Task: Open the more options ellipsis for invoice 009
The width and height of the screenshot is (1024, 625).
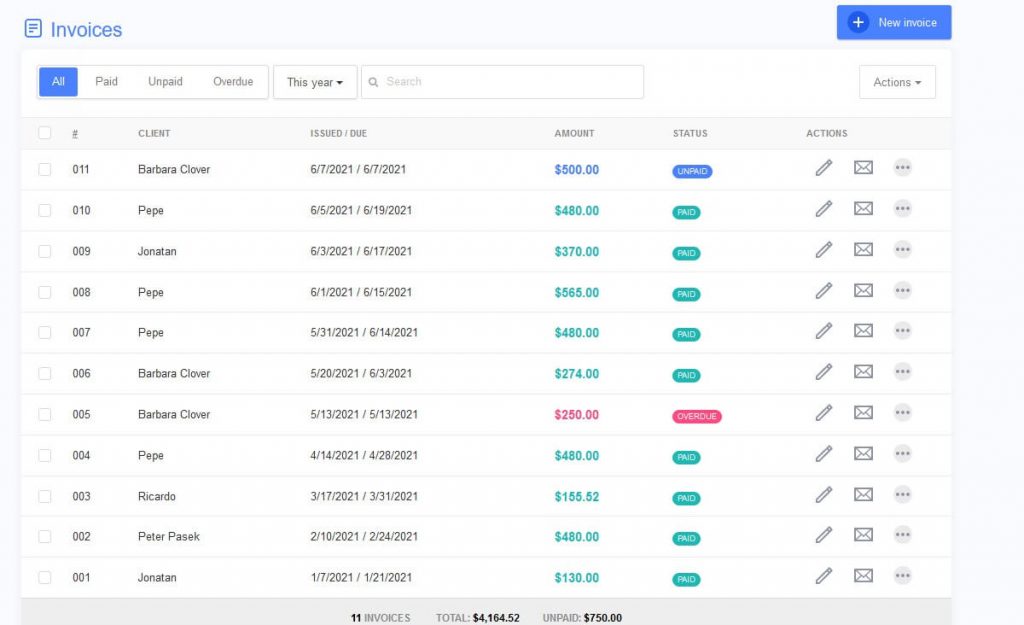Action: pos(902,253)
